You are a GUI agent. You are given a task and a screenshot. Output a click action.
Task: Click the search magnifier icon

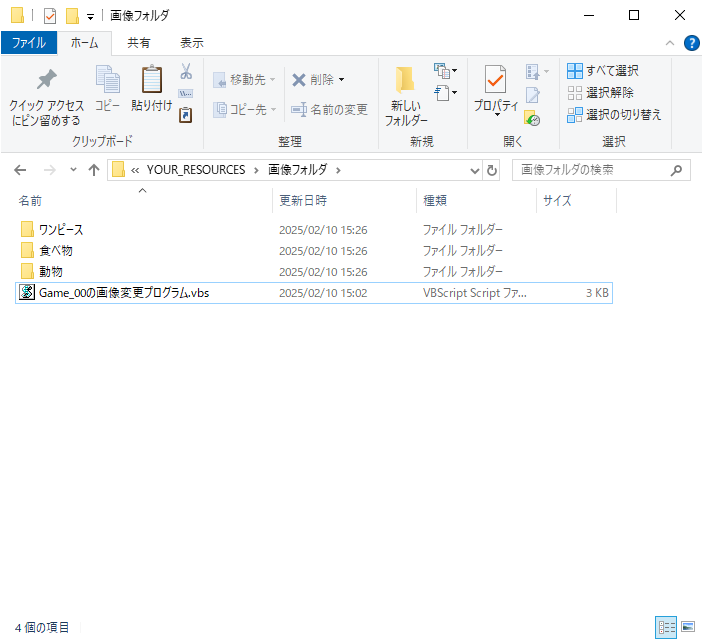pos(676,170)
